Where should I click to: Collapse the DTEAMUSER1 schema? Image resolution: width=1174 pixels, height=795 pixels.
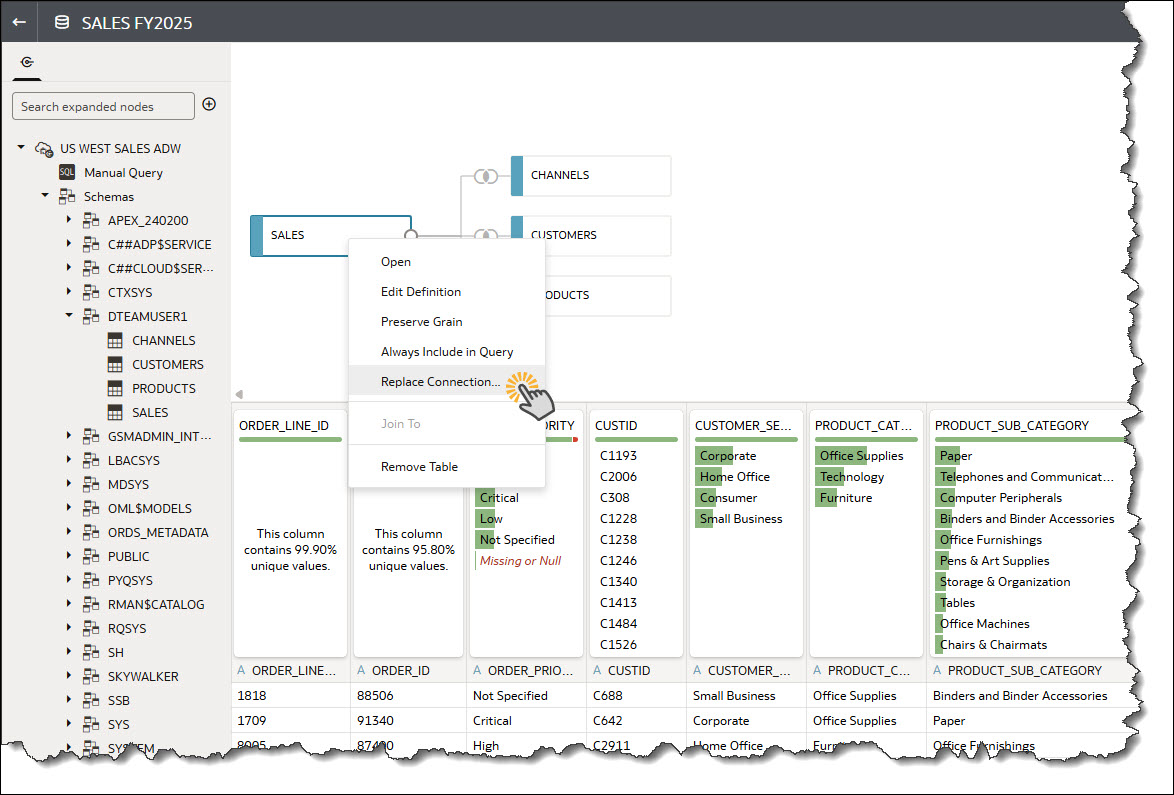(x=69, y=315)
